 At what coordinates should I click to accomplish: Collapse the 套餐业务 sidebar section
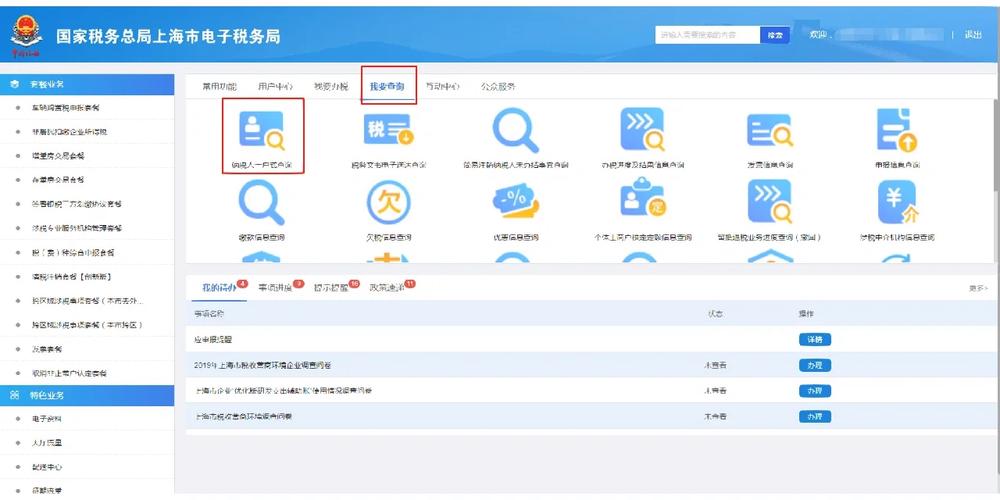[x=87, y=84]
